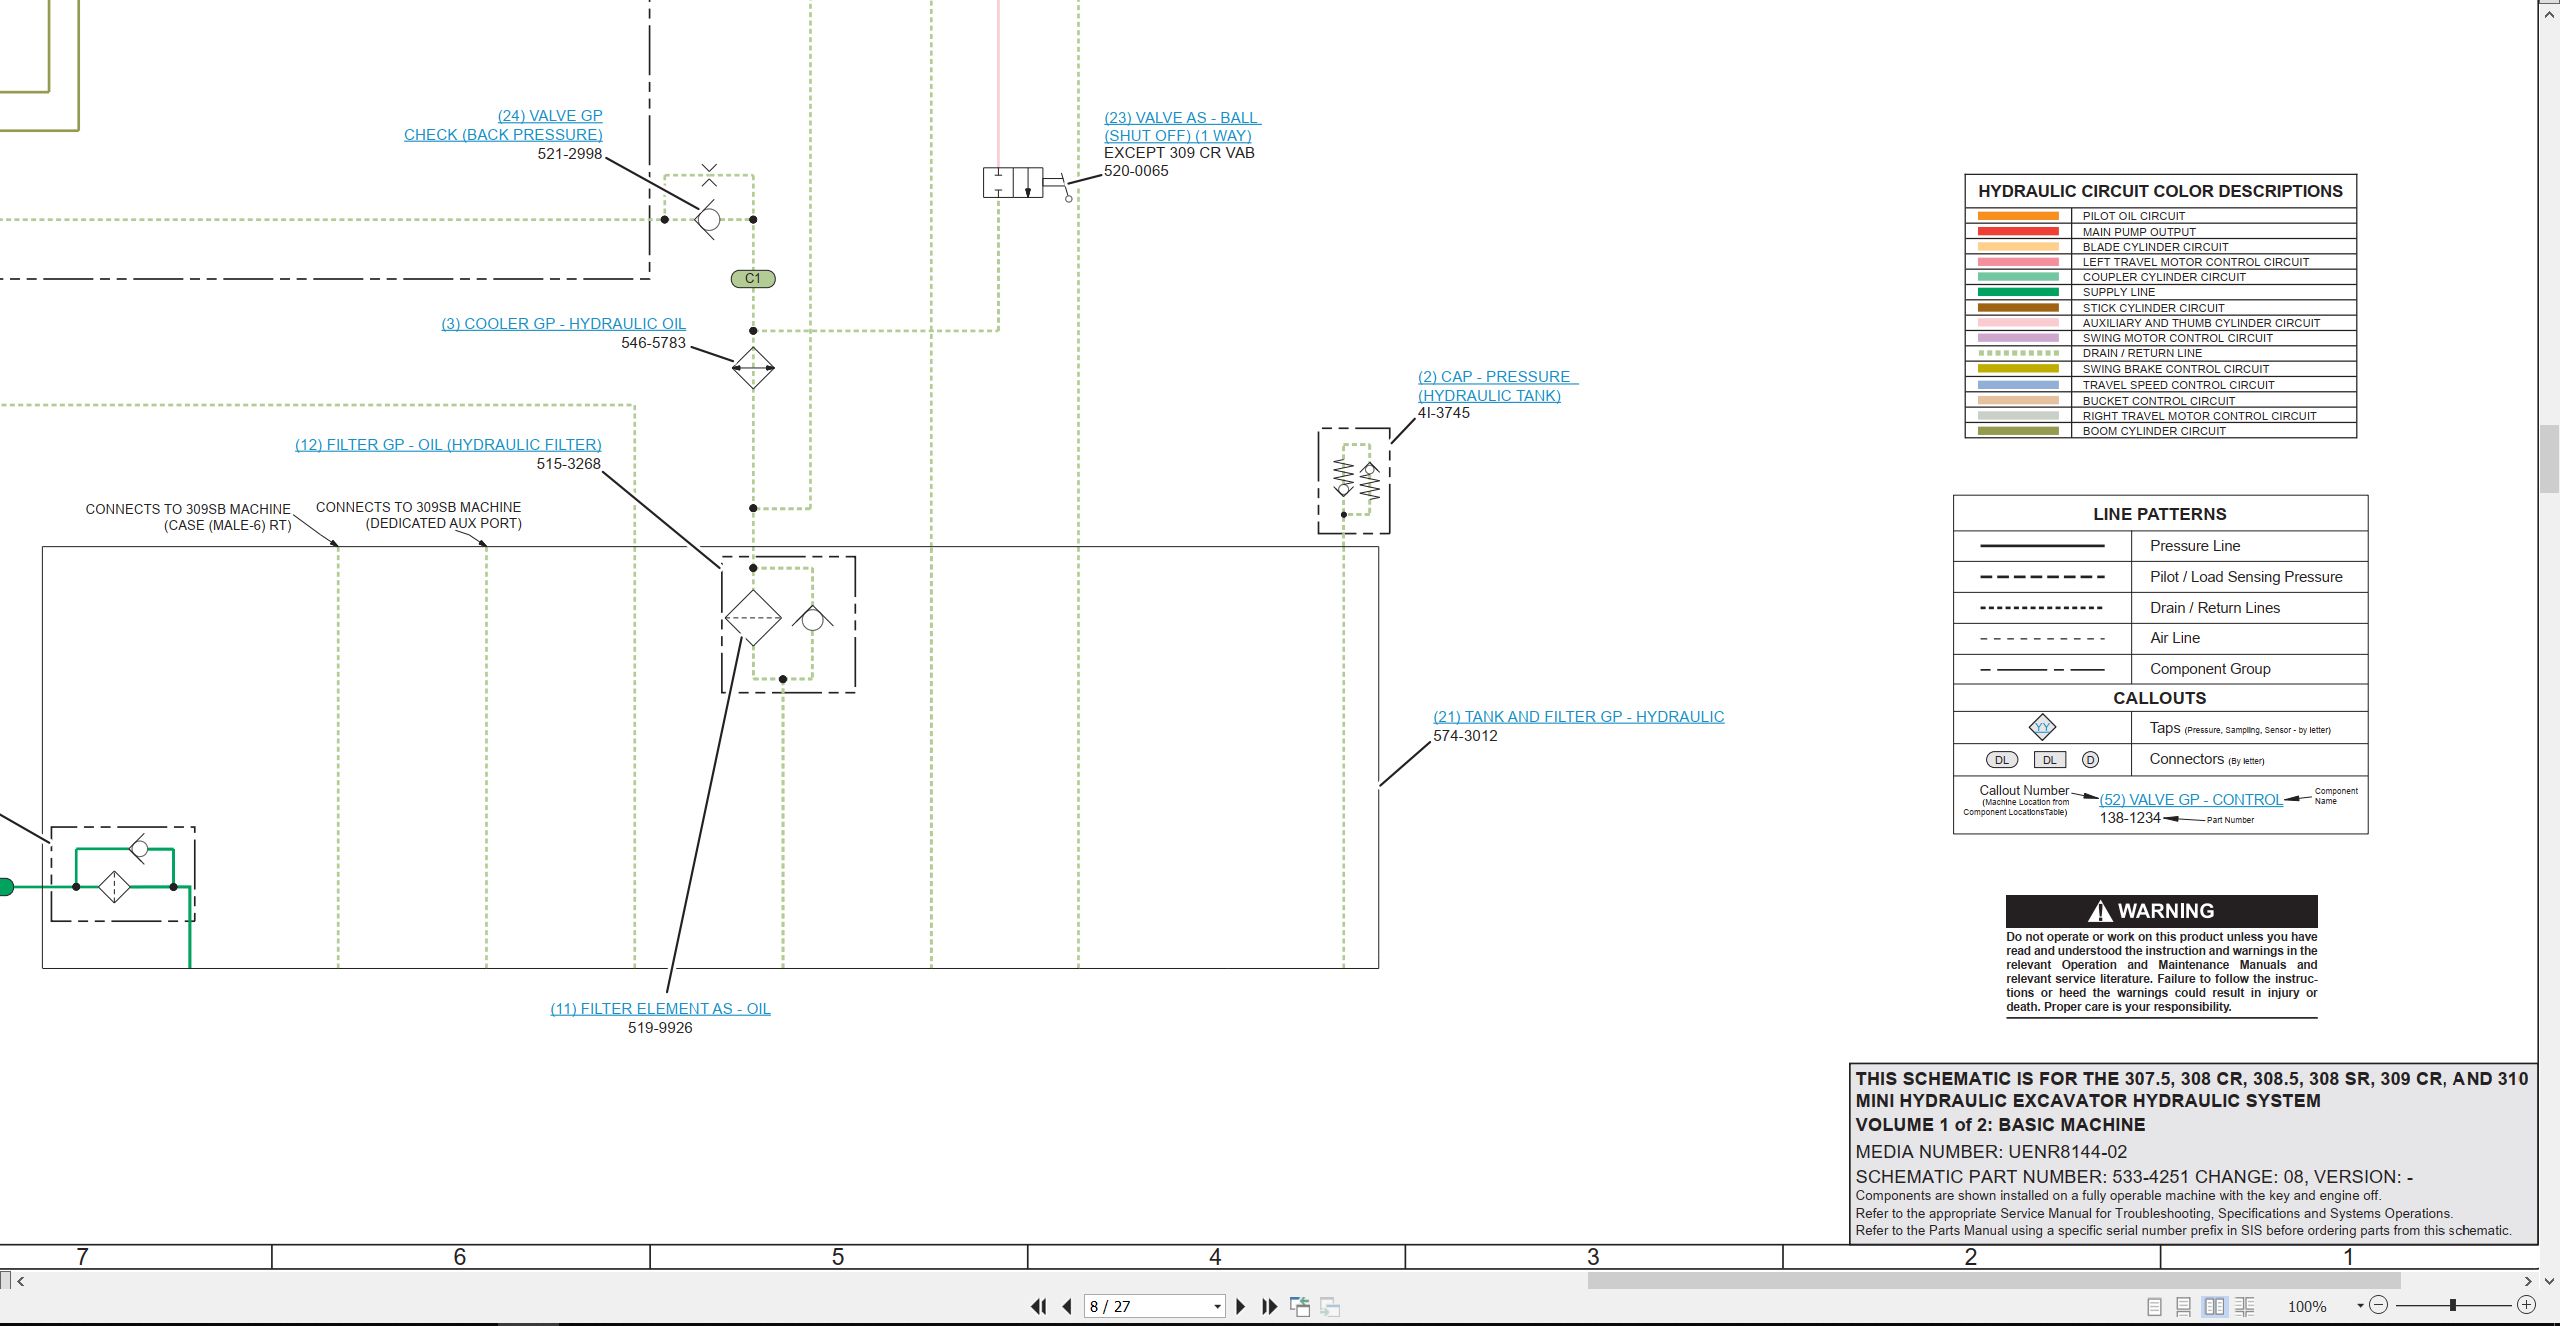Click the rectangular DL connector callout
This screenshot has height=1326, width=2560.
click(2050, 760)
